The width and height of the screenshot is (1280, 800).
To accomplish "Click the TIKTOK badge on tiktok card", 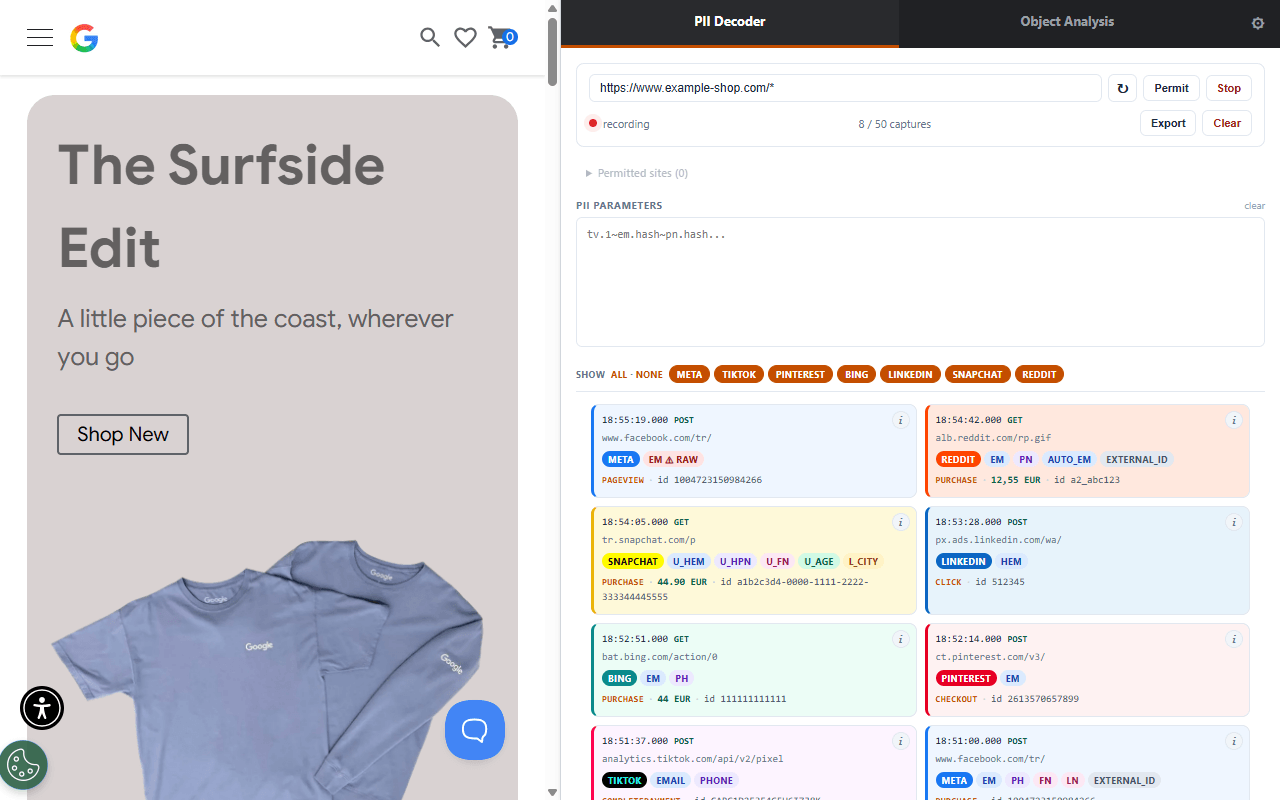I will click(x=625, y=780).
